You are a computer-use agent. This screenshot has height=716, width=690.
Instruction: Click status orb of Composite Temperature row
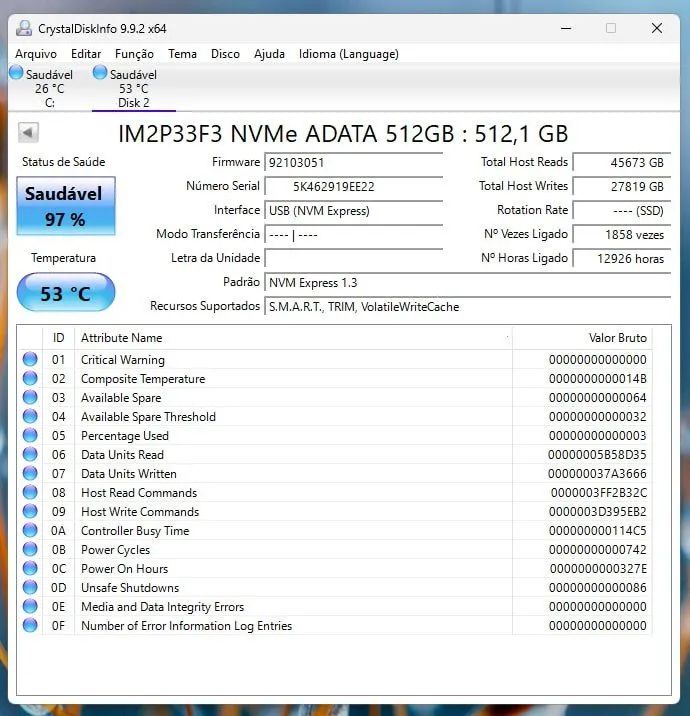[x=30, y=379]
